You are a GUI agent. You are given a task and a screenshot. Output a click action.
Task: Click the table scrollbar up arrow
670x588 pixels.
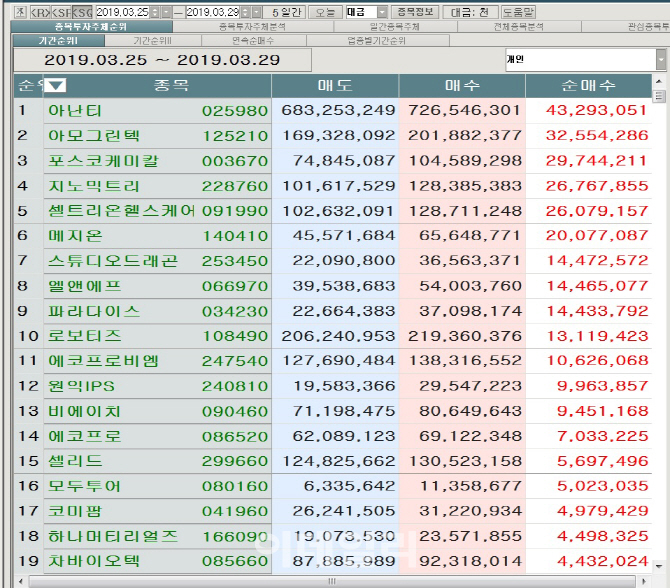[659, 96]
